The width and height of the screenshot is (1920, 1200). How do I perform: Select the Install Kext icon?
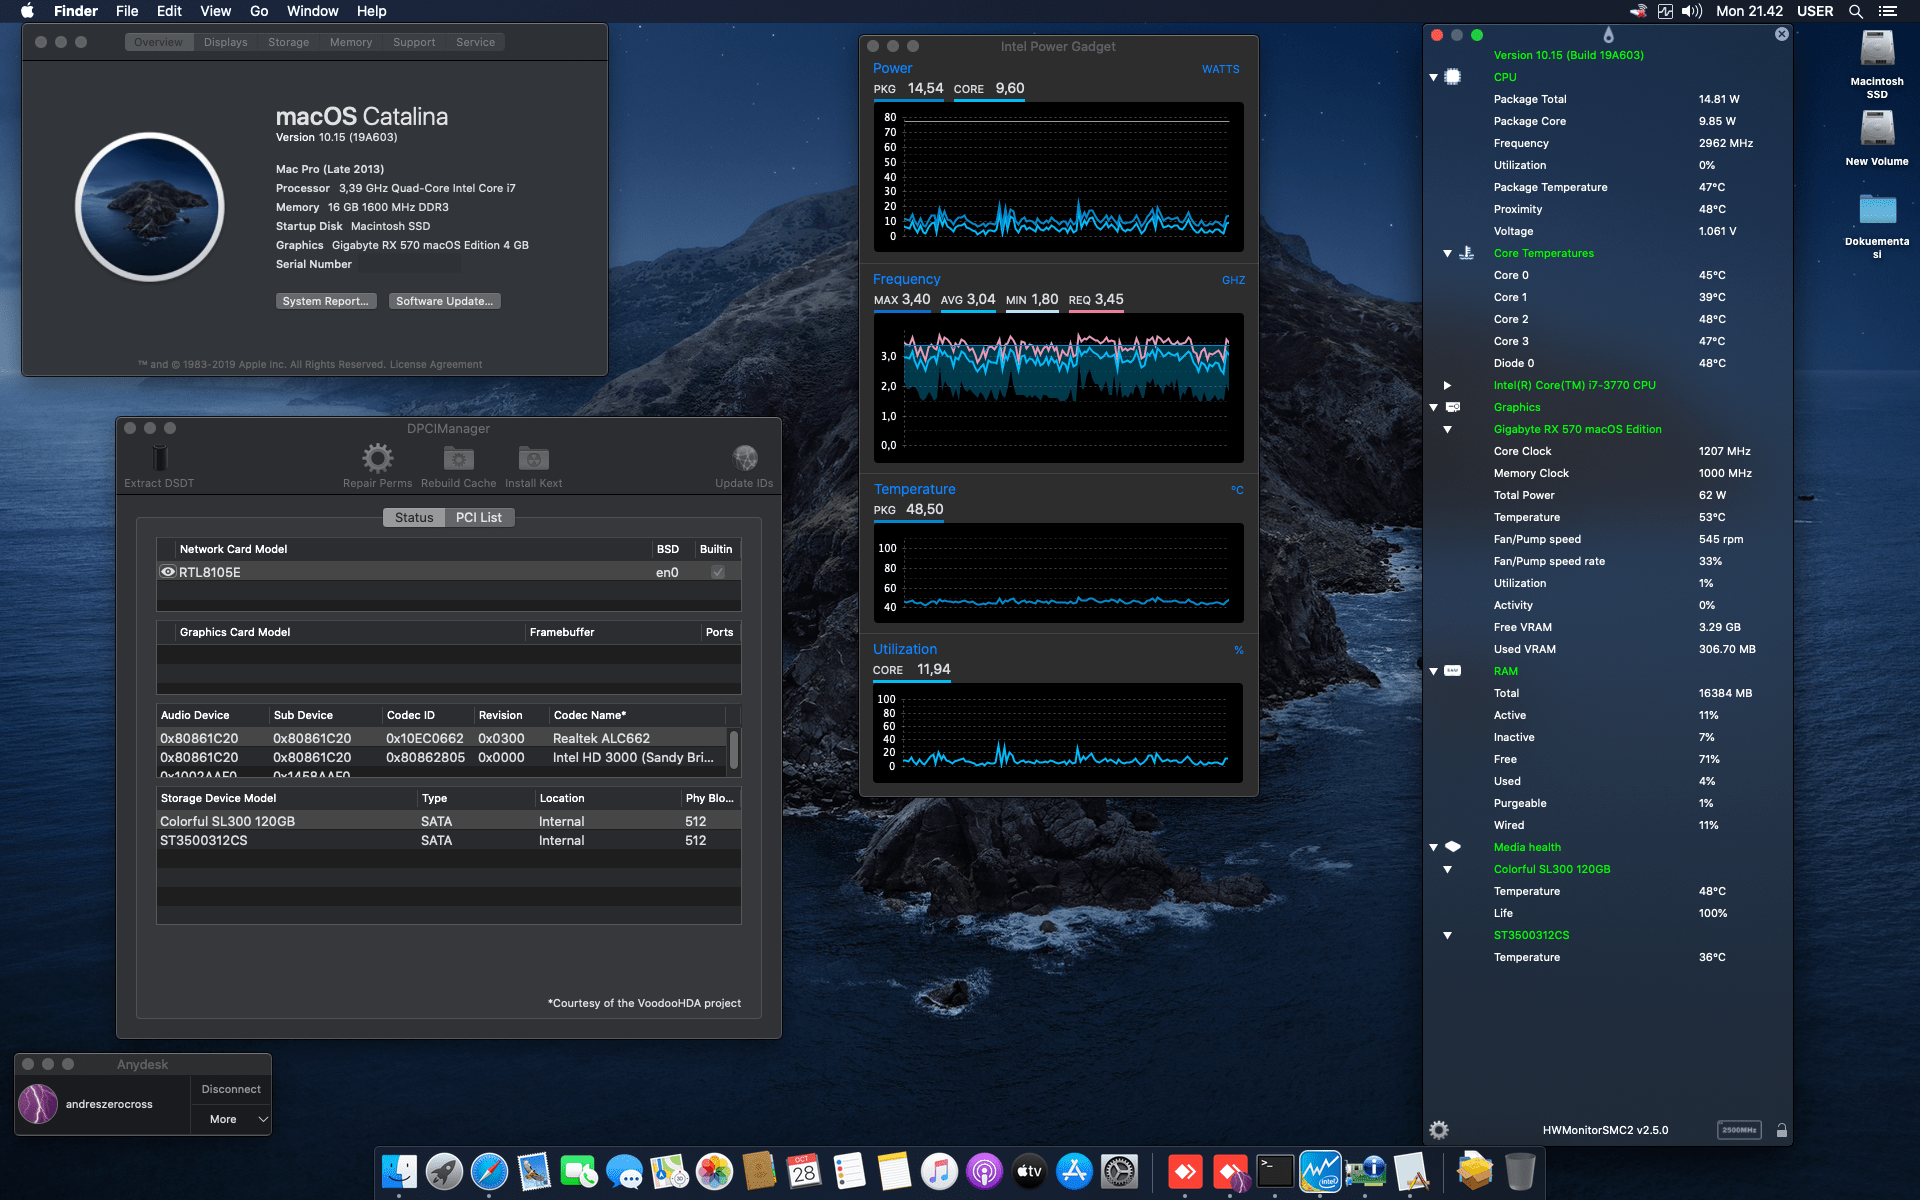pos(533,459)
